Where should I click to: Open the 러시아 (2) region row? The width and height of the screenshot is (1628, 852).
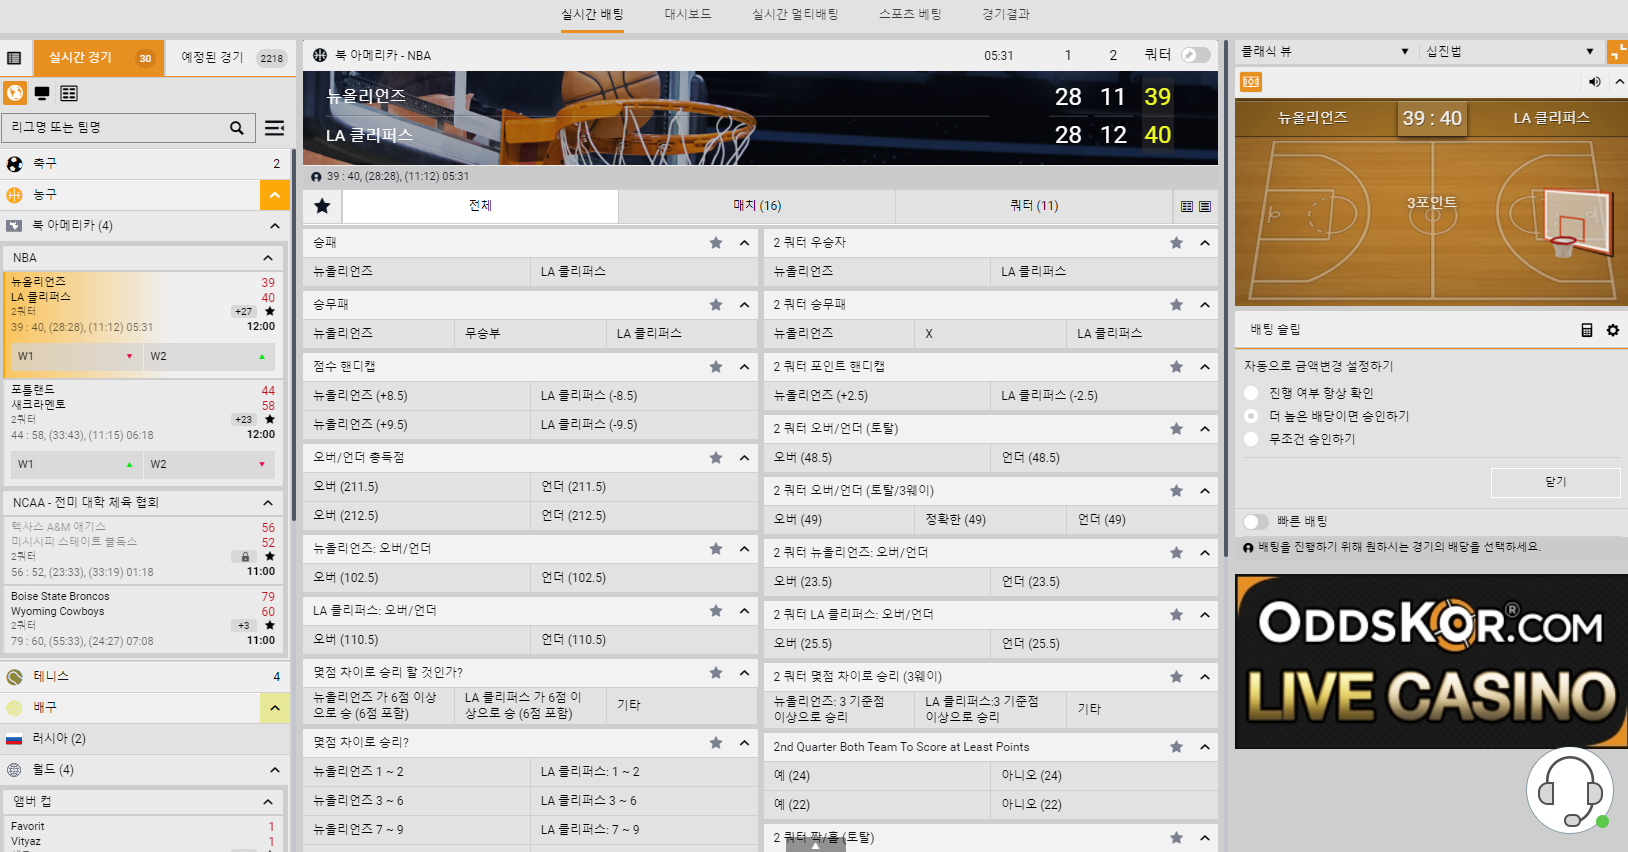146,739
